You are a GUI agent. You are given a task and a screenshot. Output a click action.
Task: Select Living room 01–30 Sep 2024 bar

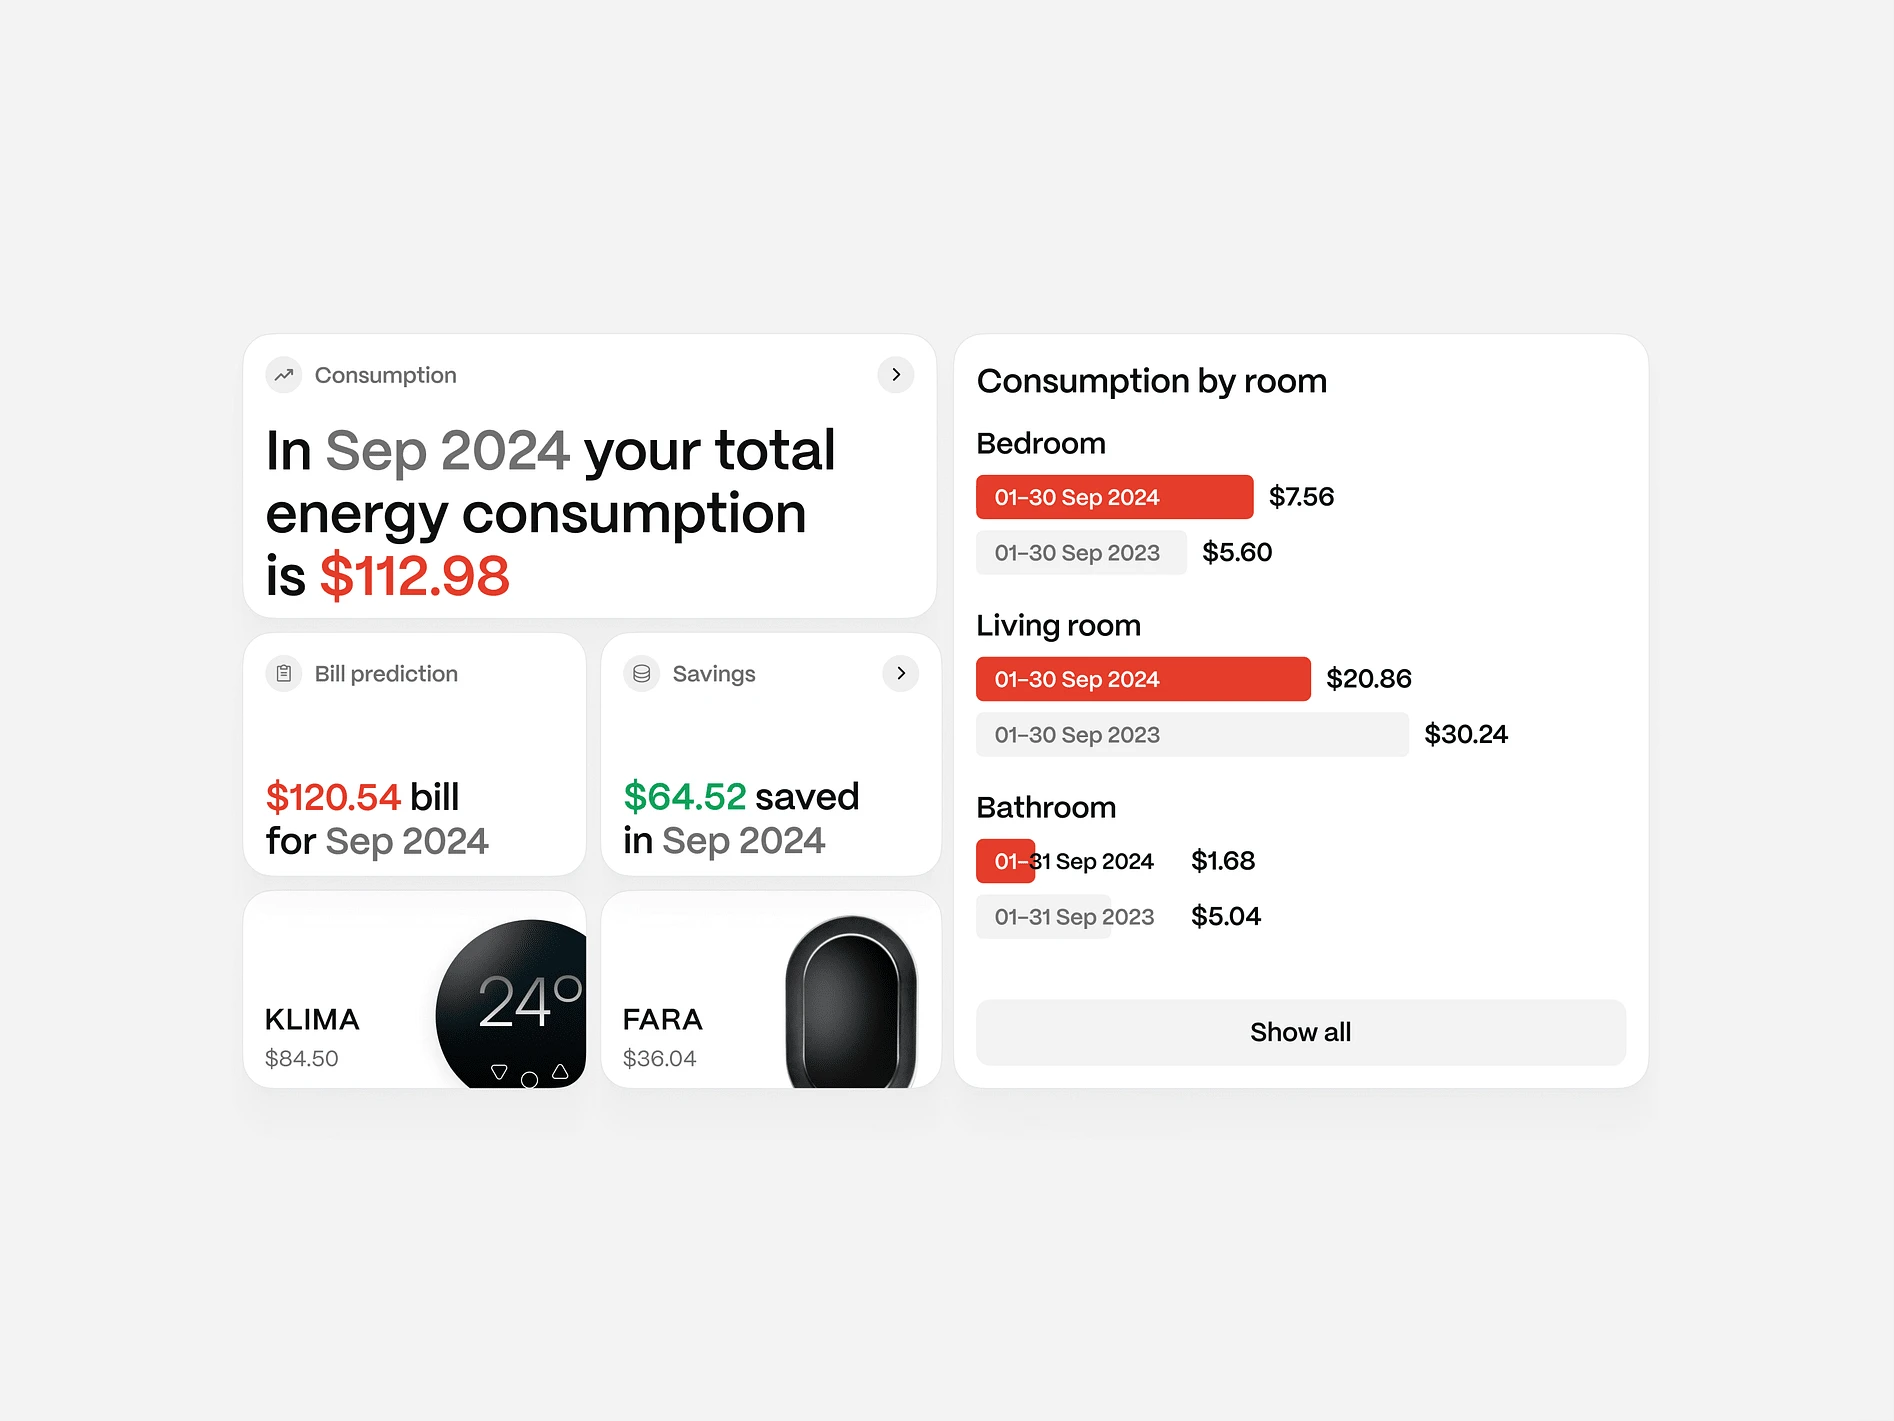tap(1144, 679)
